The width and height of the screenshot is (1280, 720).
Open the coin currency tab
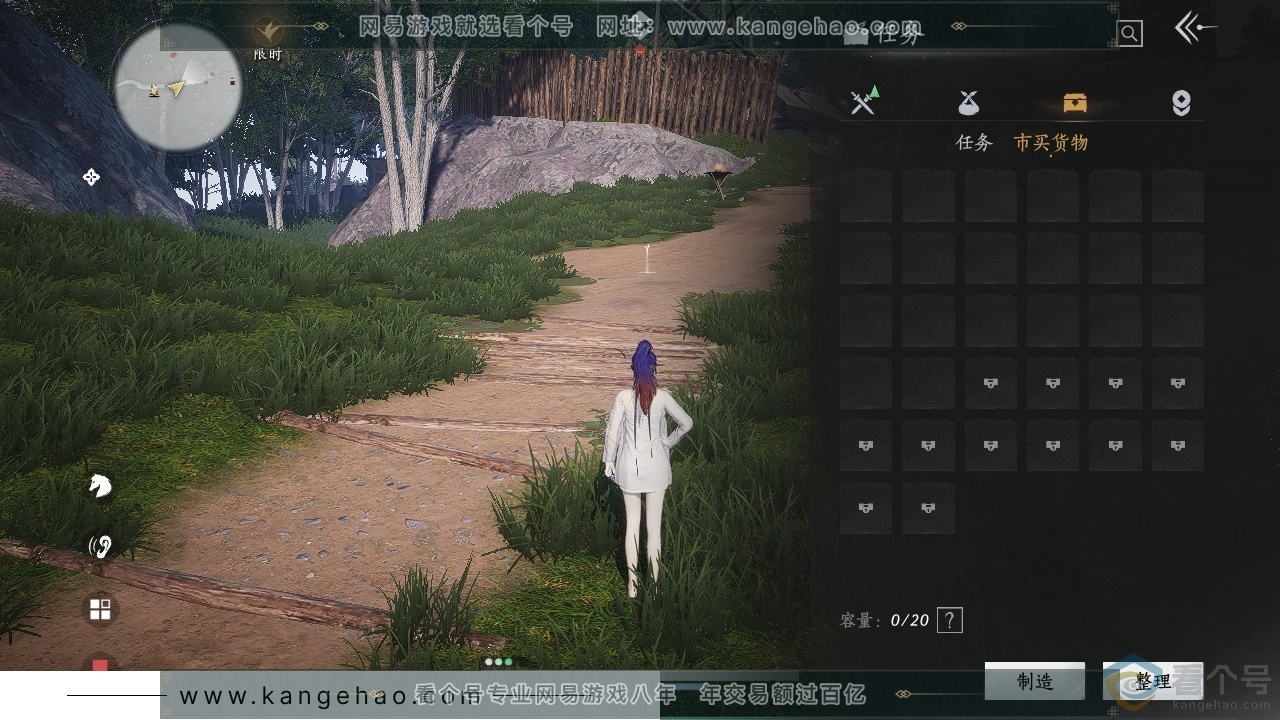pos(1181,103)
